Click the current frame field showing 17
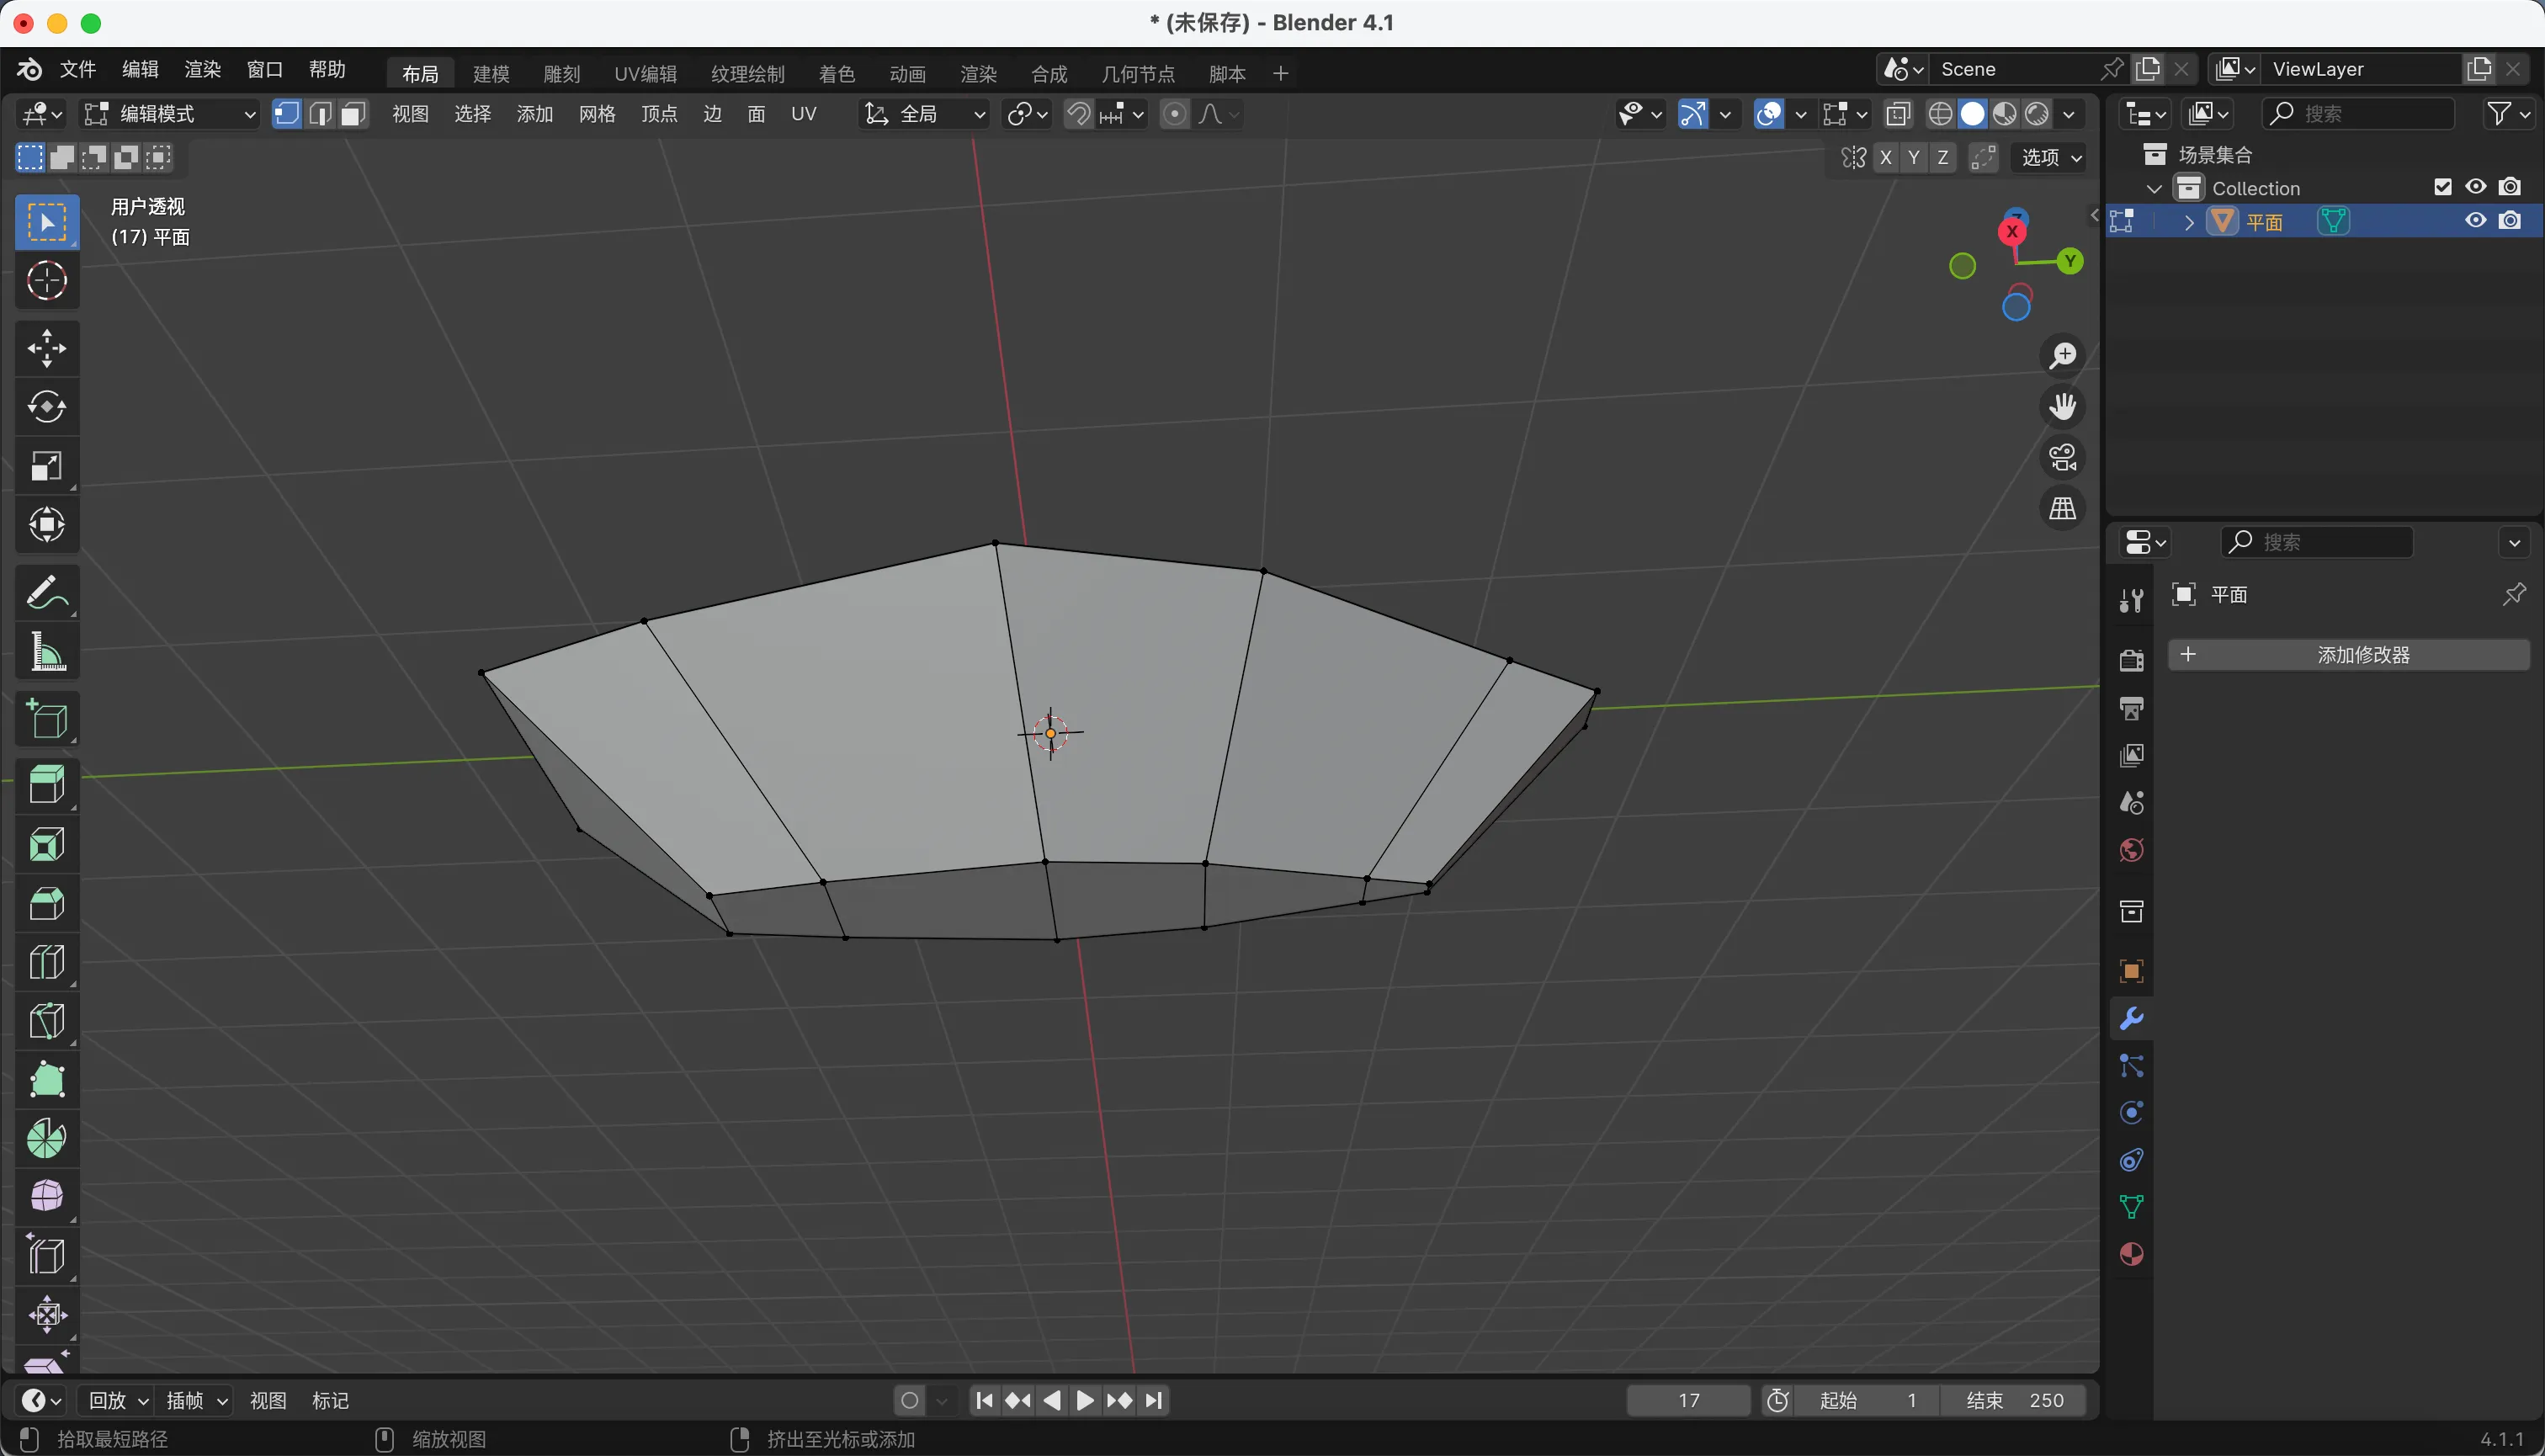 point(1688,1400)
